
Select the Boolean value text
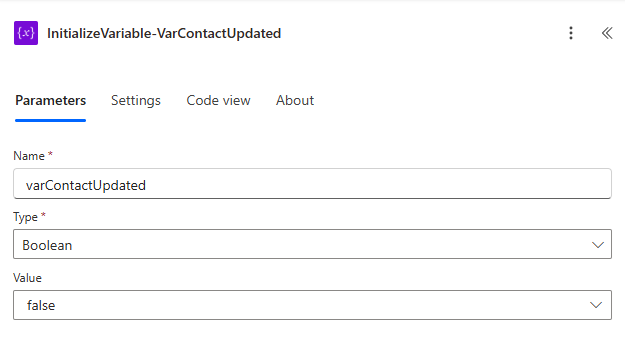47,245
